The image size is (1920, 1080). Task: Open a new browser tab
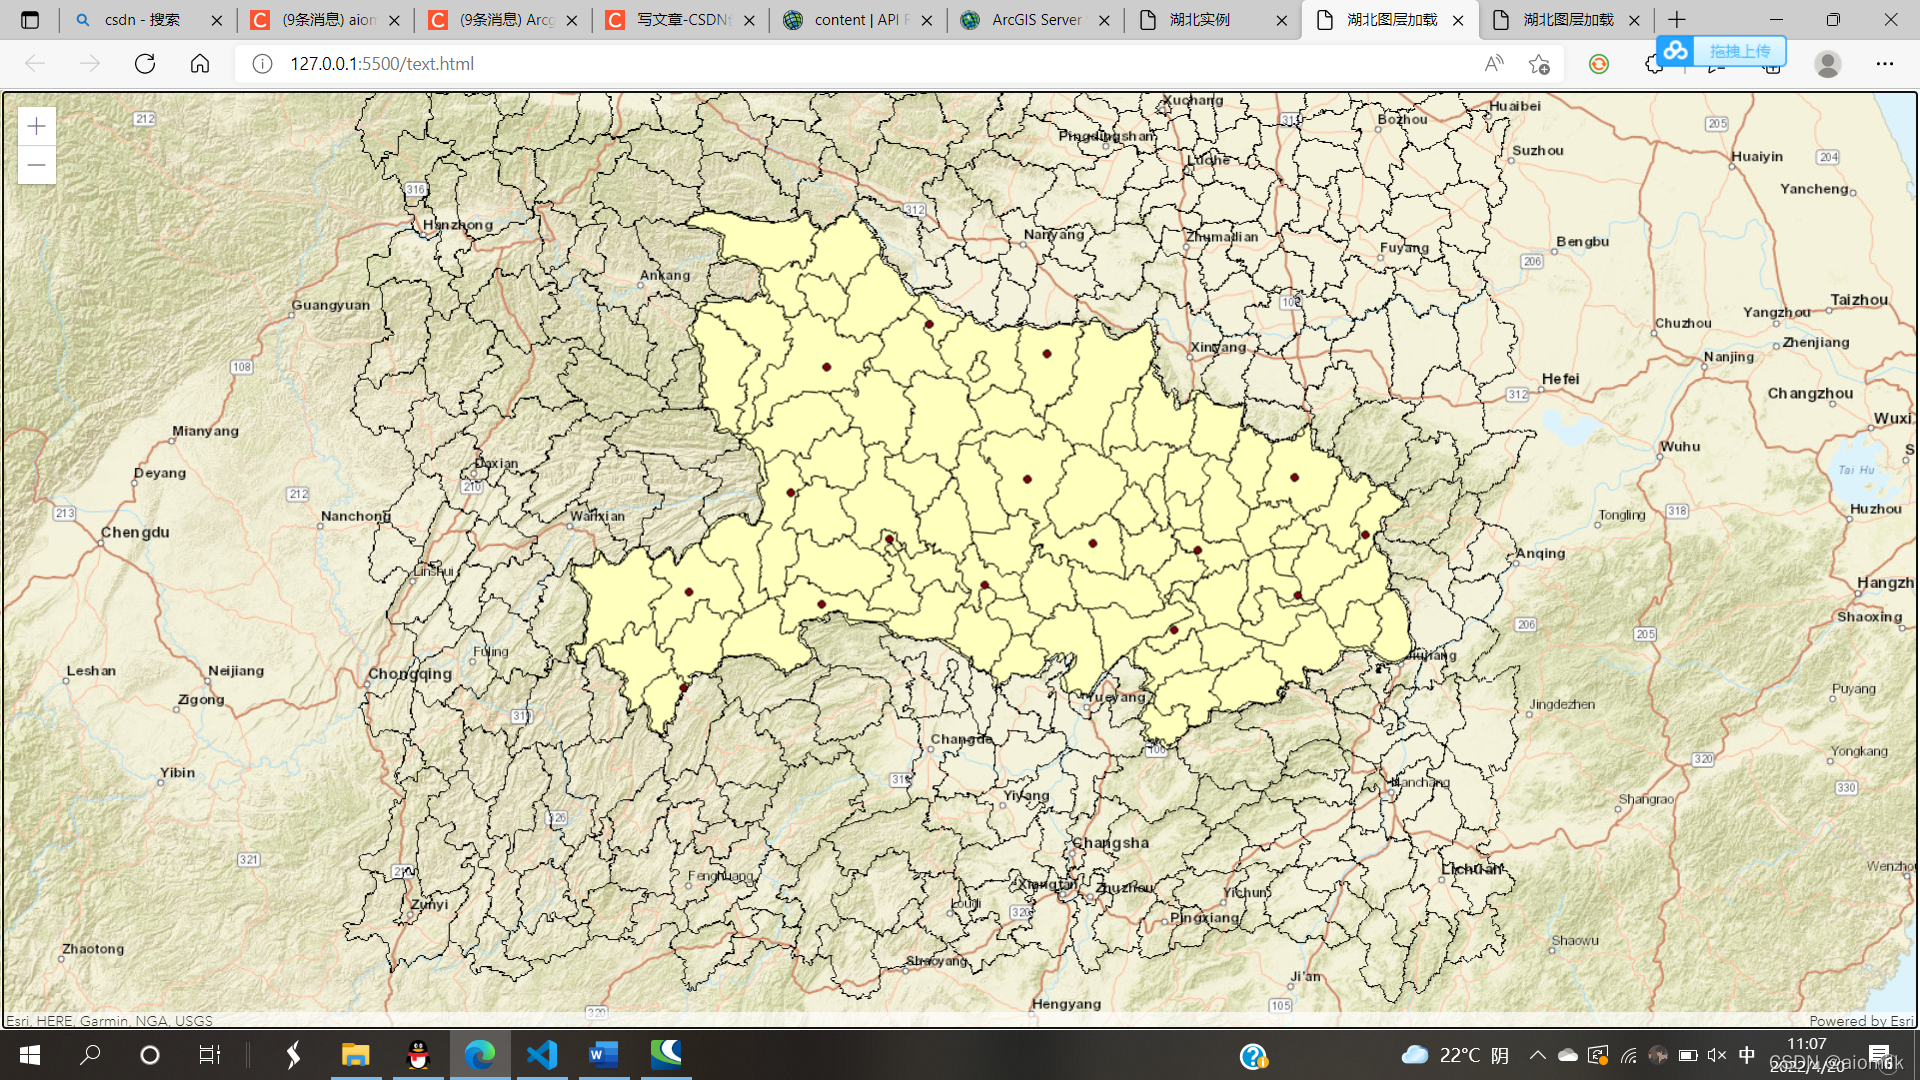pyautogui.click(x=1677, y=20)
